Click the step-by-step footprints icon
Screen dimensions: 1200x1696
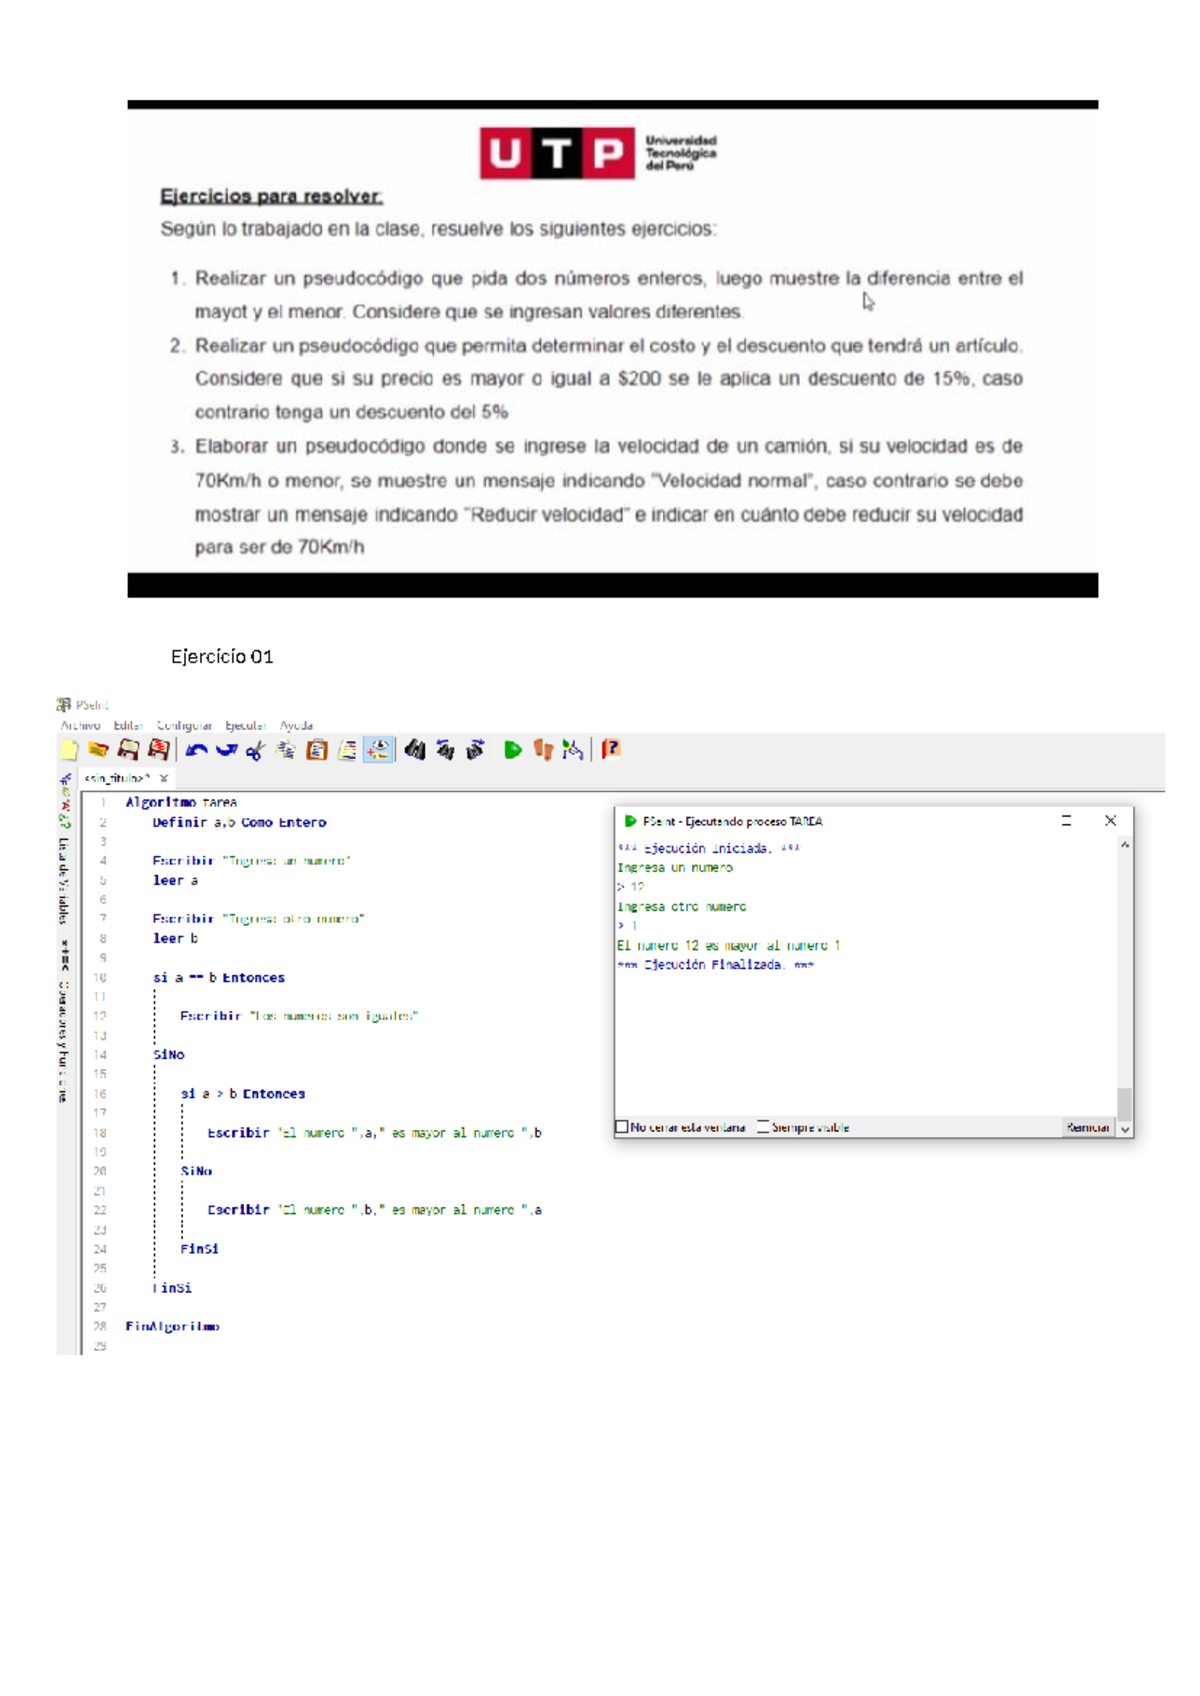pyautogui.click(x=543, y=750)
